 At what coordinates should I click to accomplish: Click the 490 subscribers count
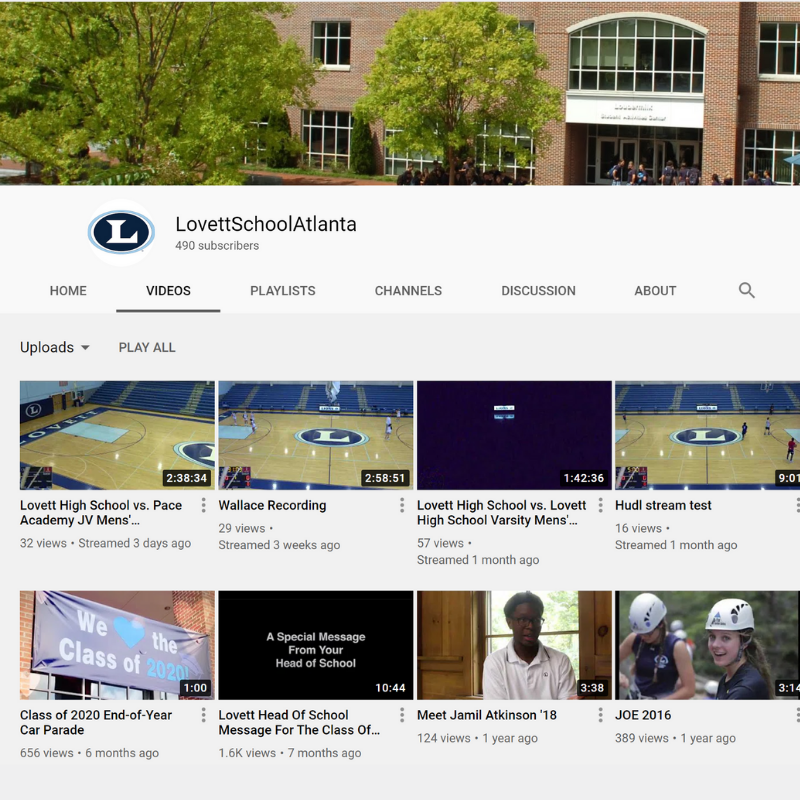coord(217,245)
